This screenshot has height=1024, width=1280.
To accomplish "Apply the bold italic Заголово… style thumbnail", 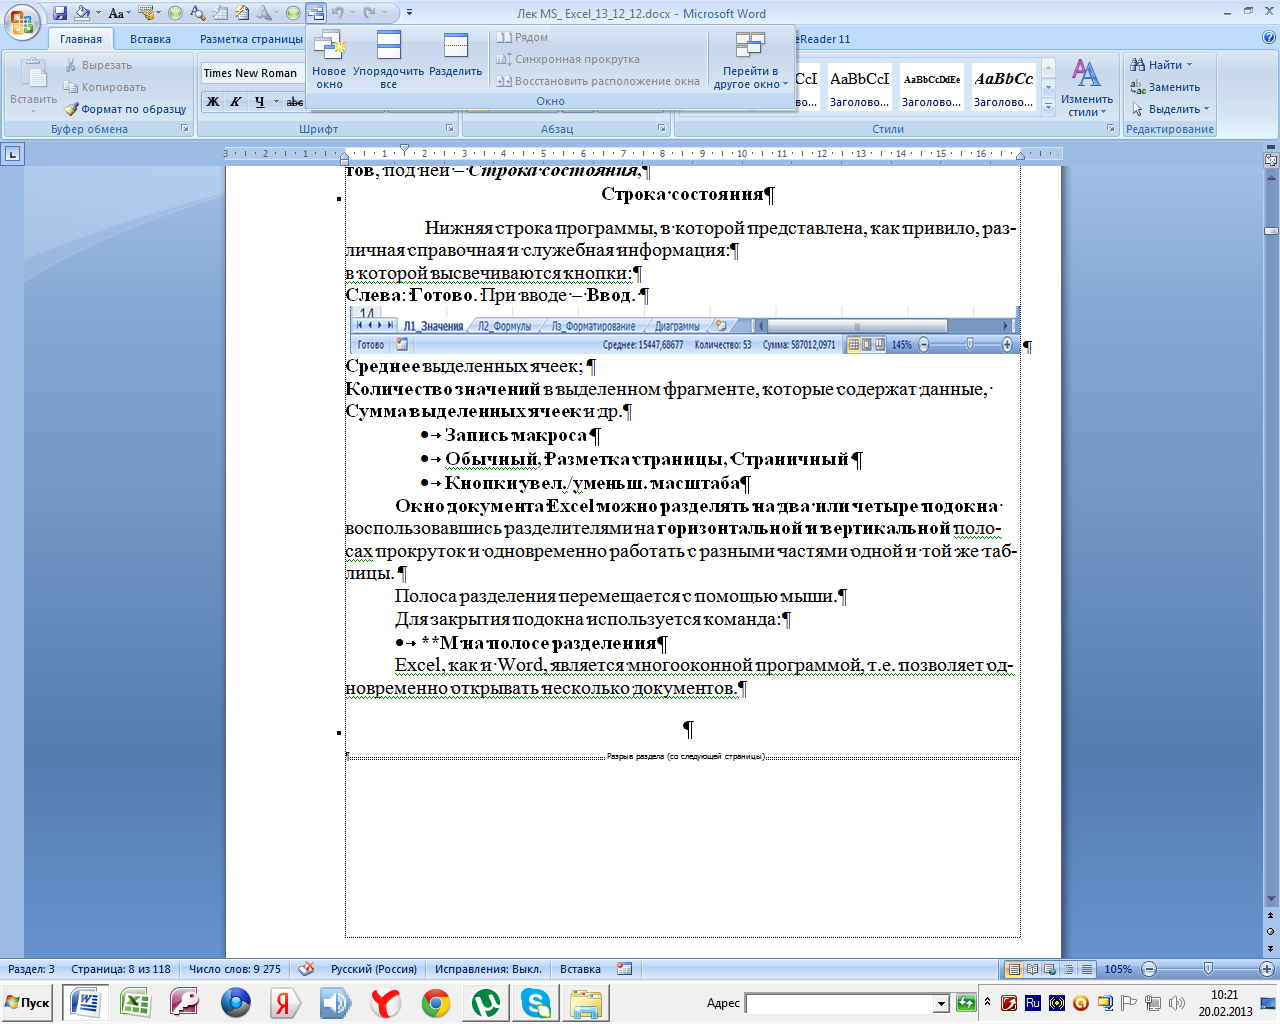I will [x=1004, y=88].
